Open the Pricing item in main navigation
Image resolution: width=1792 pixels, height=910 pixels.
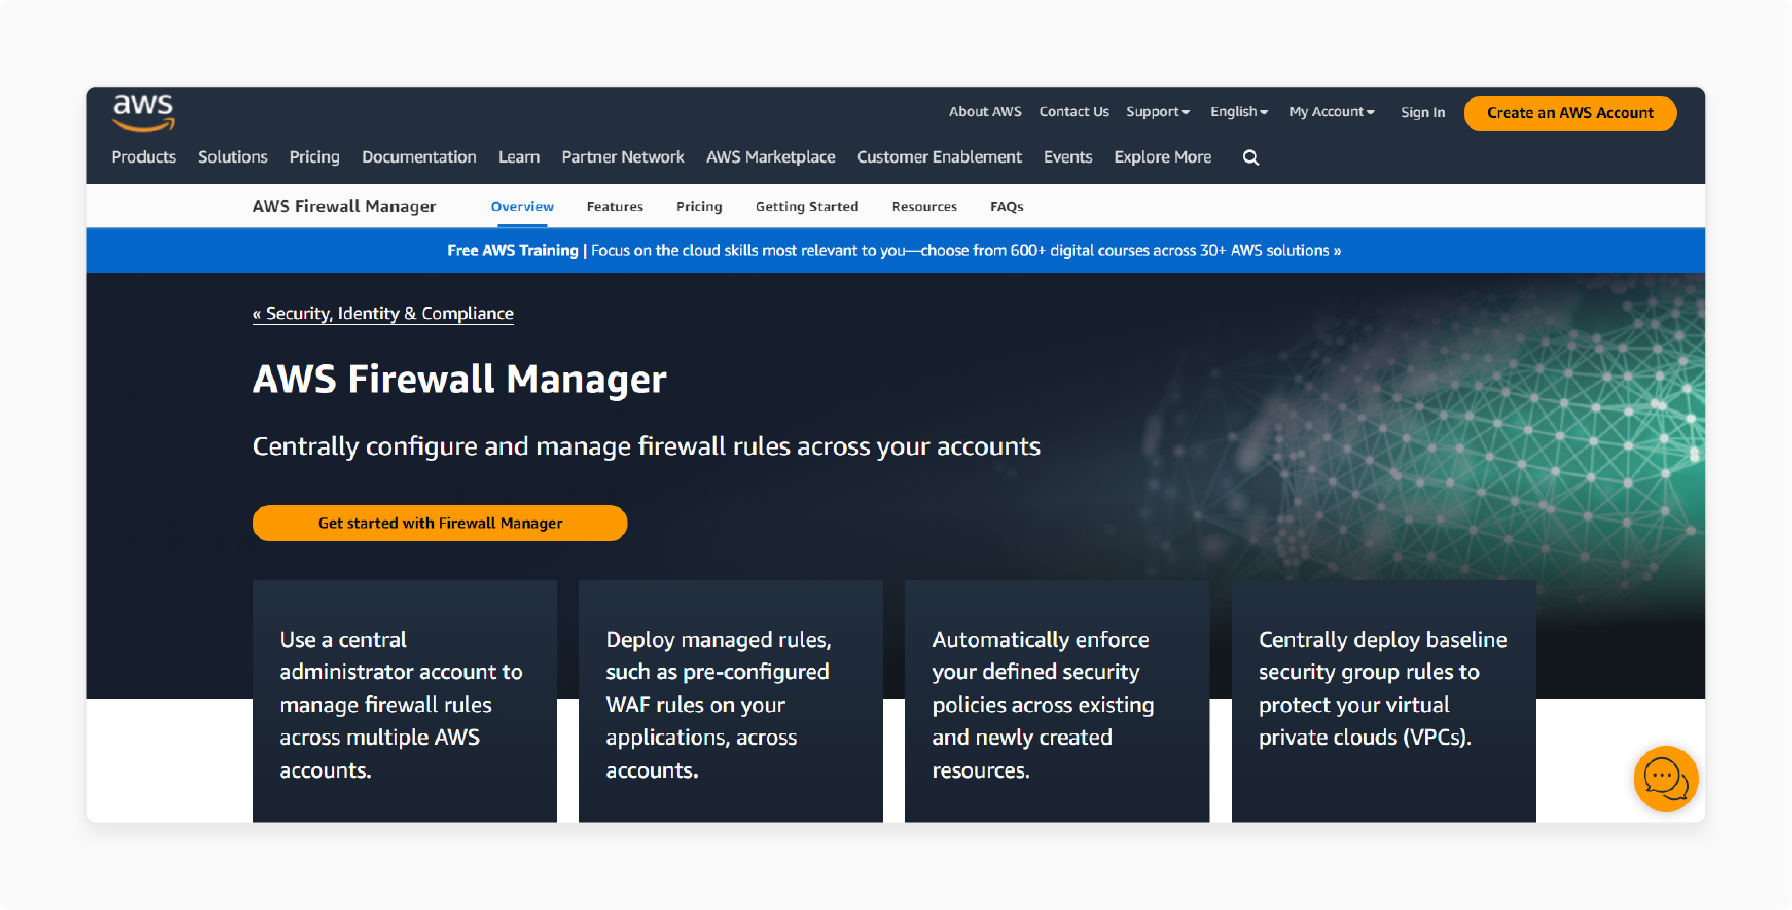coord(315,157)
